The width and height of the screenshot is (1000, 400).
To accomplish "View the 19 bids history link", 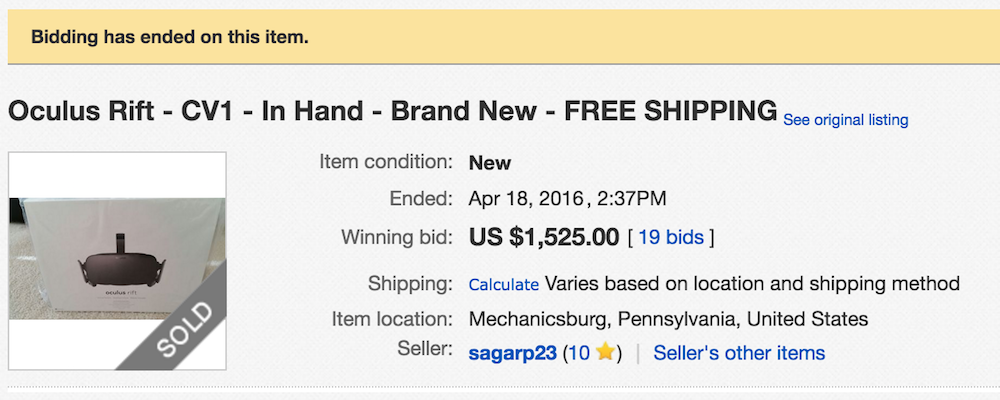I will pyautogui.click(x=670, y=238).
